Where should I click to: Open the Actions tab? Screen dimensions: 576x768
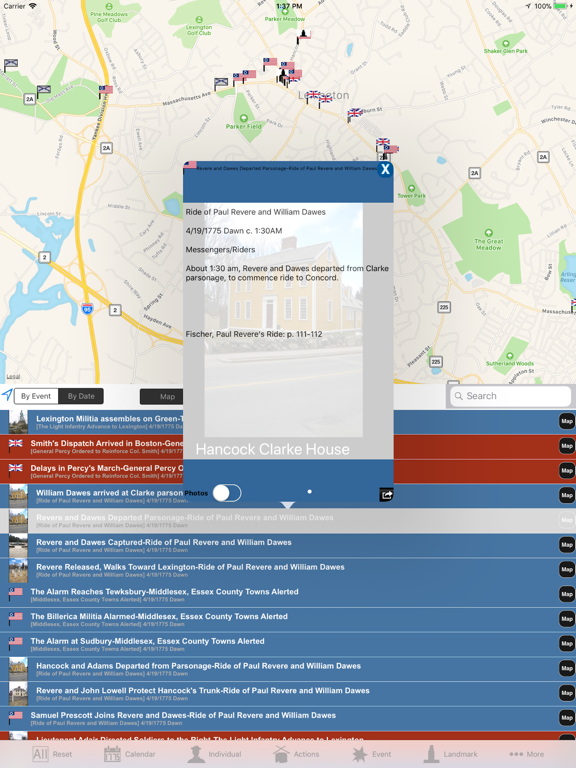(296, 754)
